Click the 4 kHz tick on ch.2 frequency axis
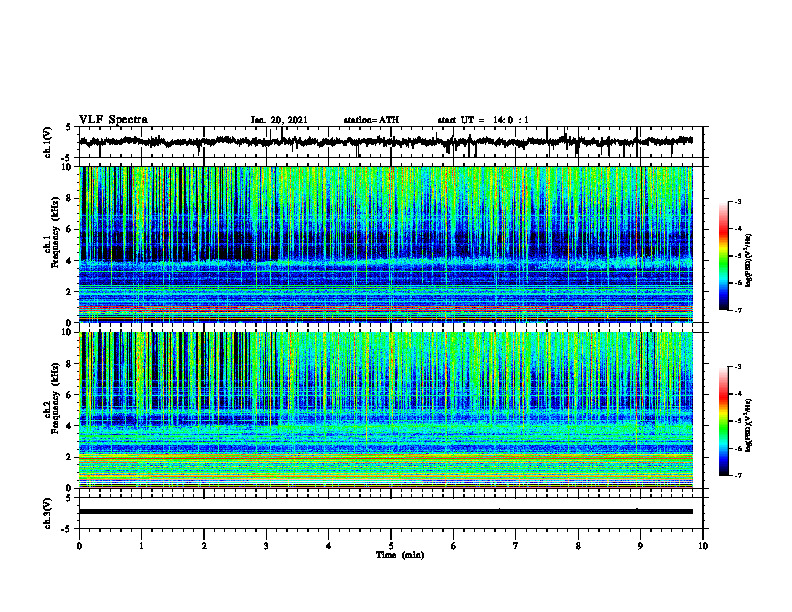This screenshot has height=612, width=792. tap(70, 427)
